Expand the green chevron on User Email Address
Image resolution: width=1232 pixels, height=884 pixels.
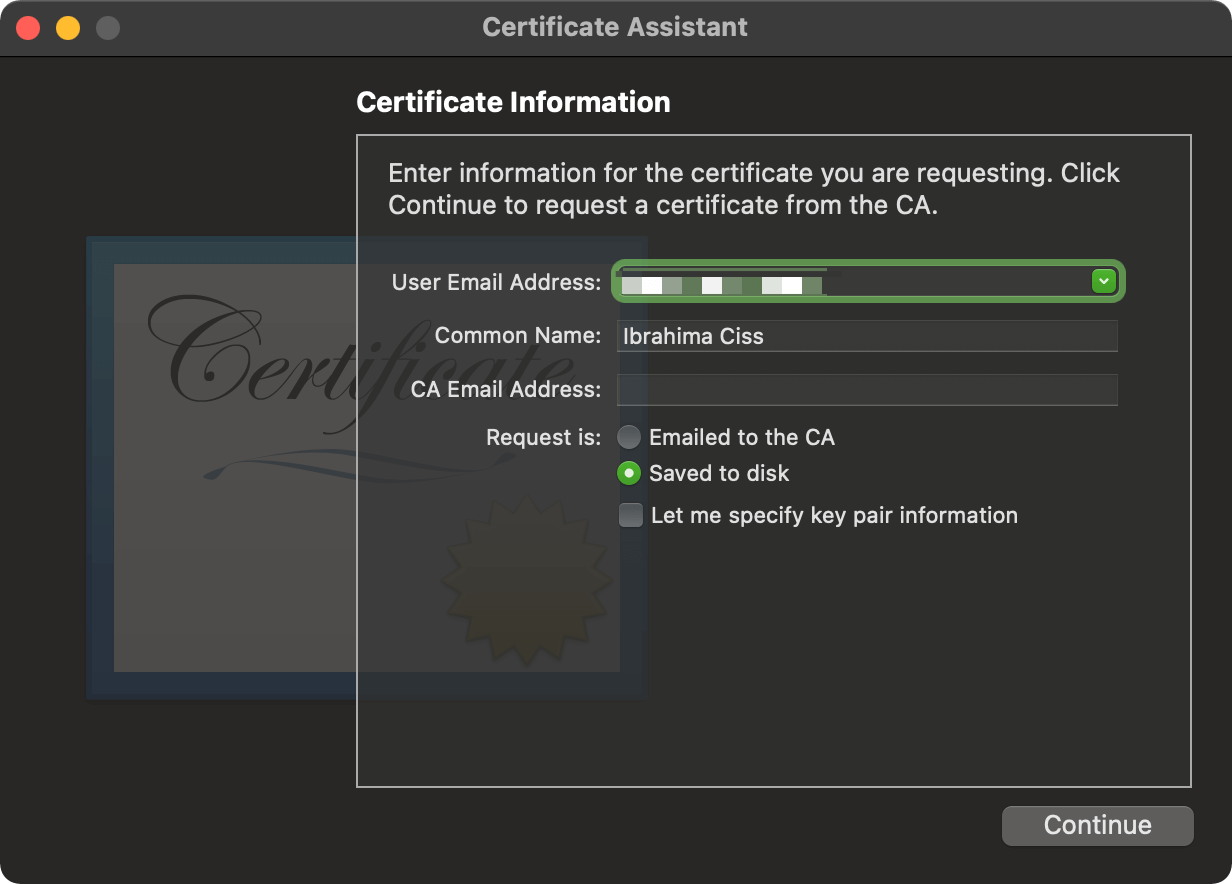pyautogui.click(x=1103, y=281)
